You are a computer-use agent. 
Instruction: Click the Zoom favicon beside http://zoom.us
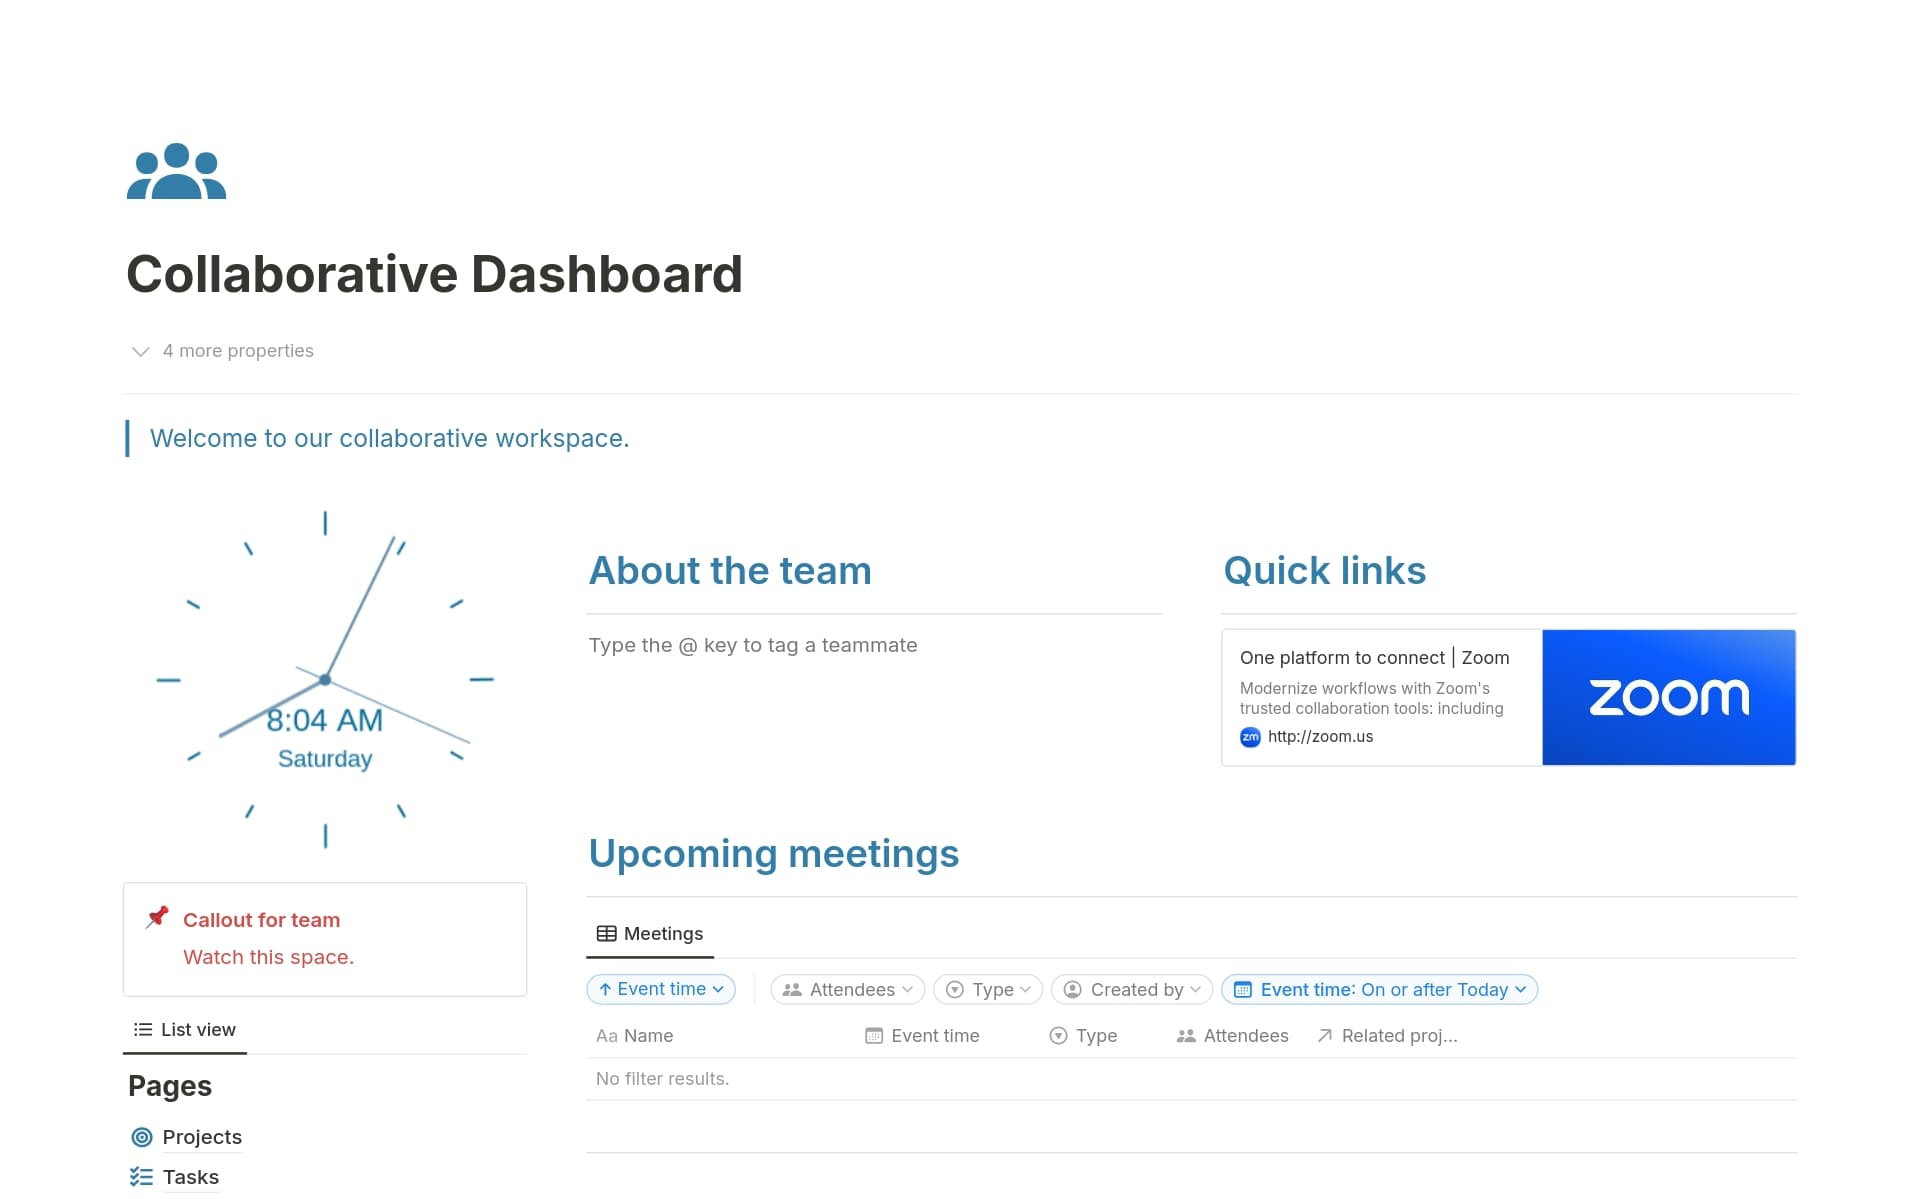click(x=1250, y=737)
